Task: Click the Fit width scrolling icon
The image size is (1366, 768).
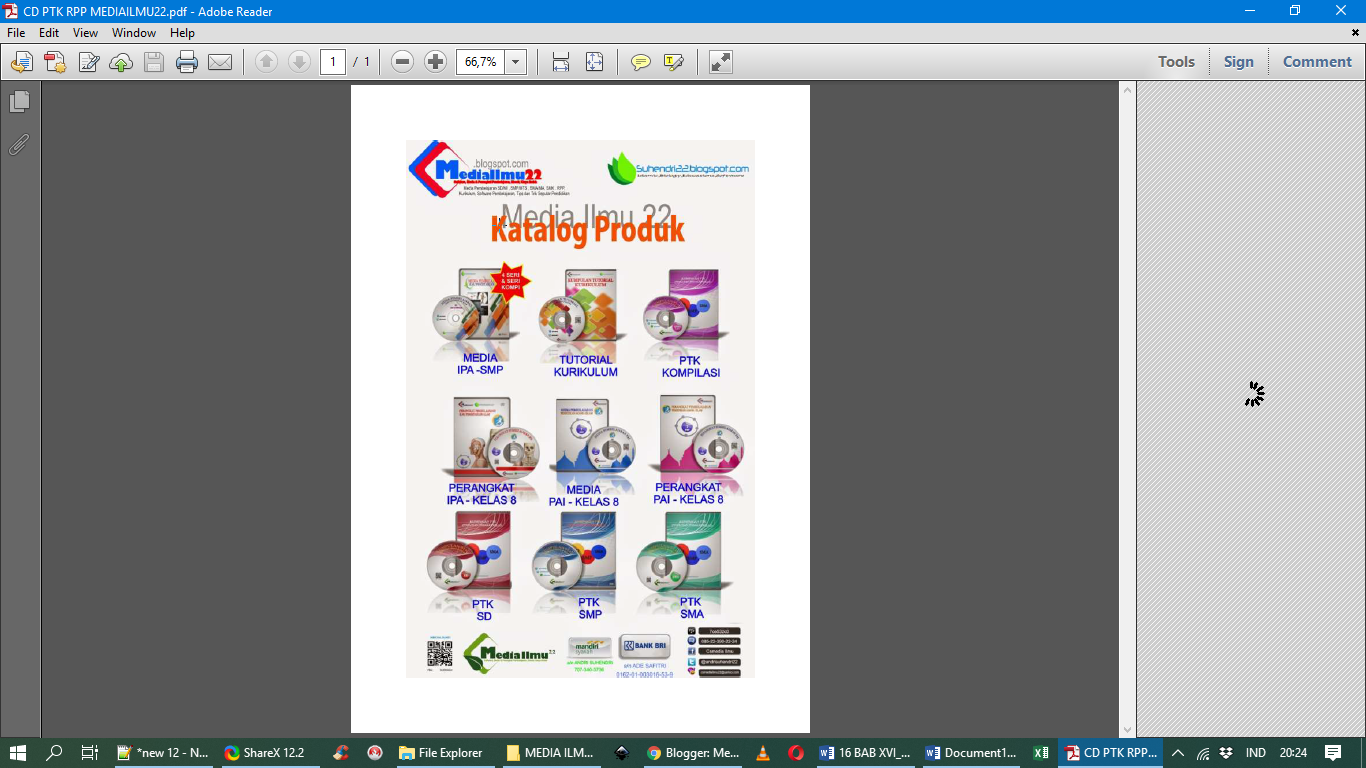Action: 561,62
